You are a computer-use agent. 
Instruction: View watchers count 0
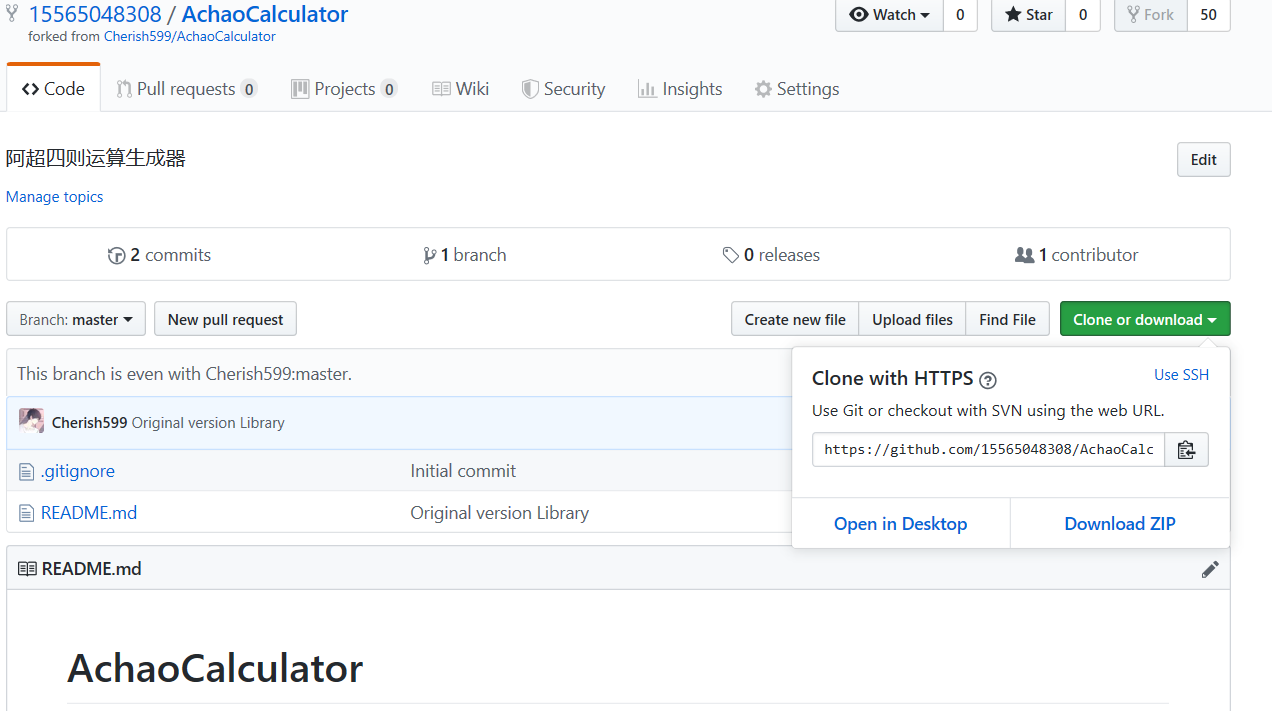[x=960, y=14]
